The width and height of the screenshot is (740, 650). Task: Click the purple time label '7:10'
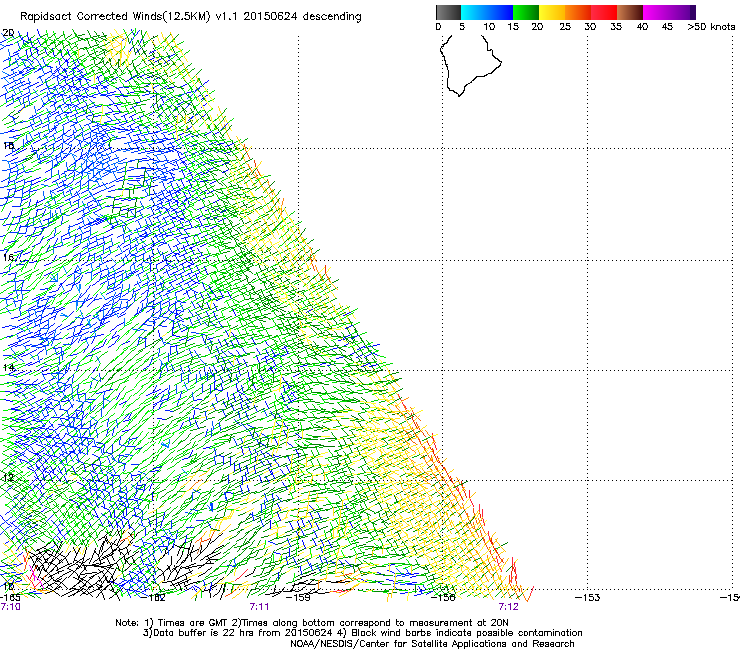pyautogui.click(x=10, y=607)
